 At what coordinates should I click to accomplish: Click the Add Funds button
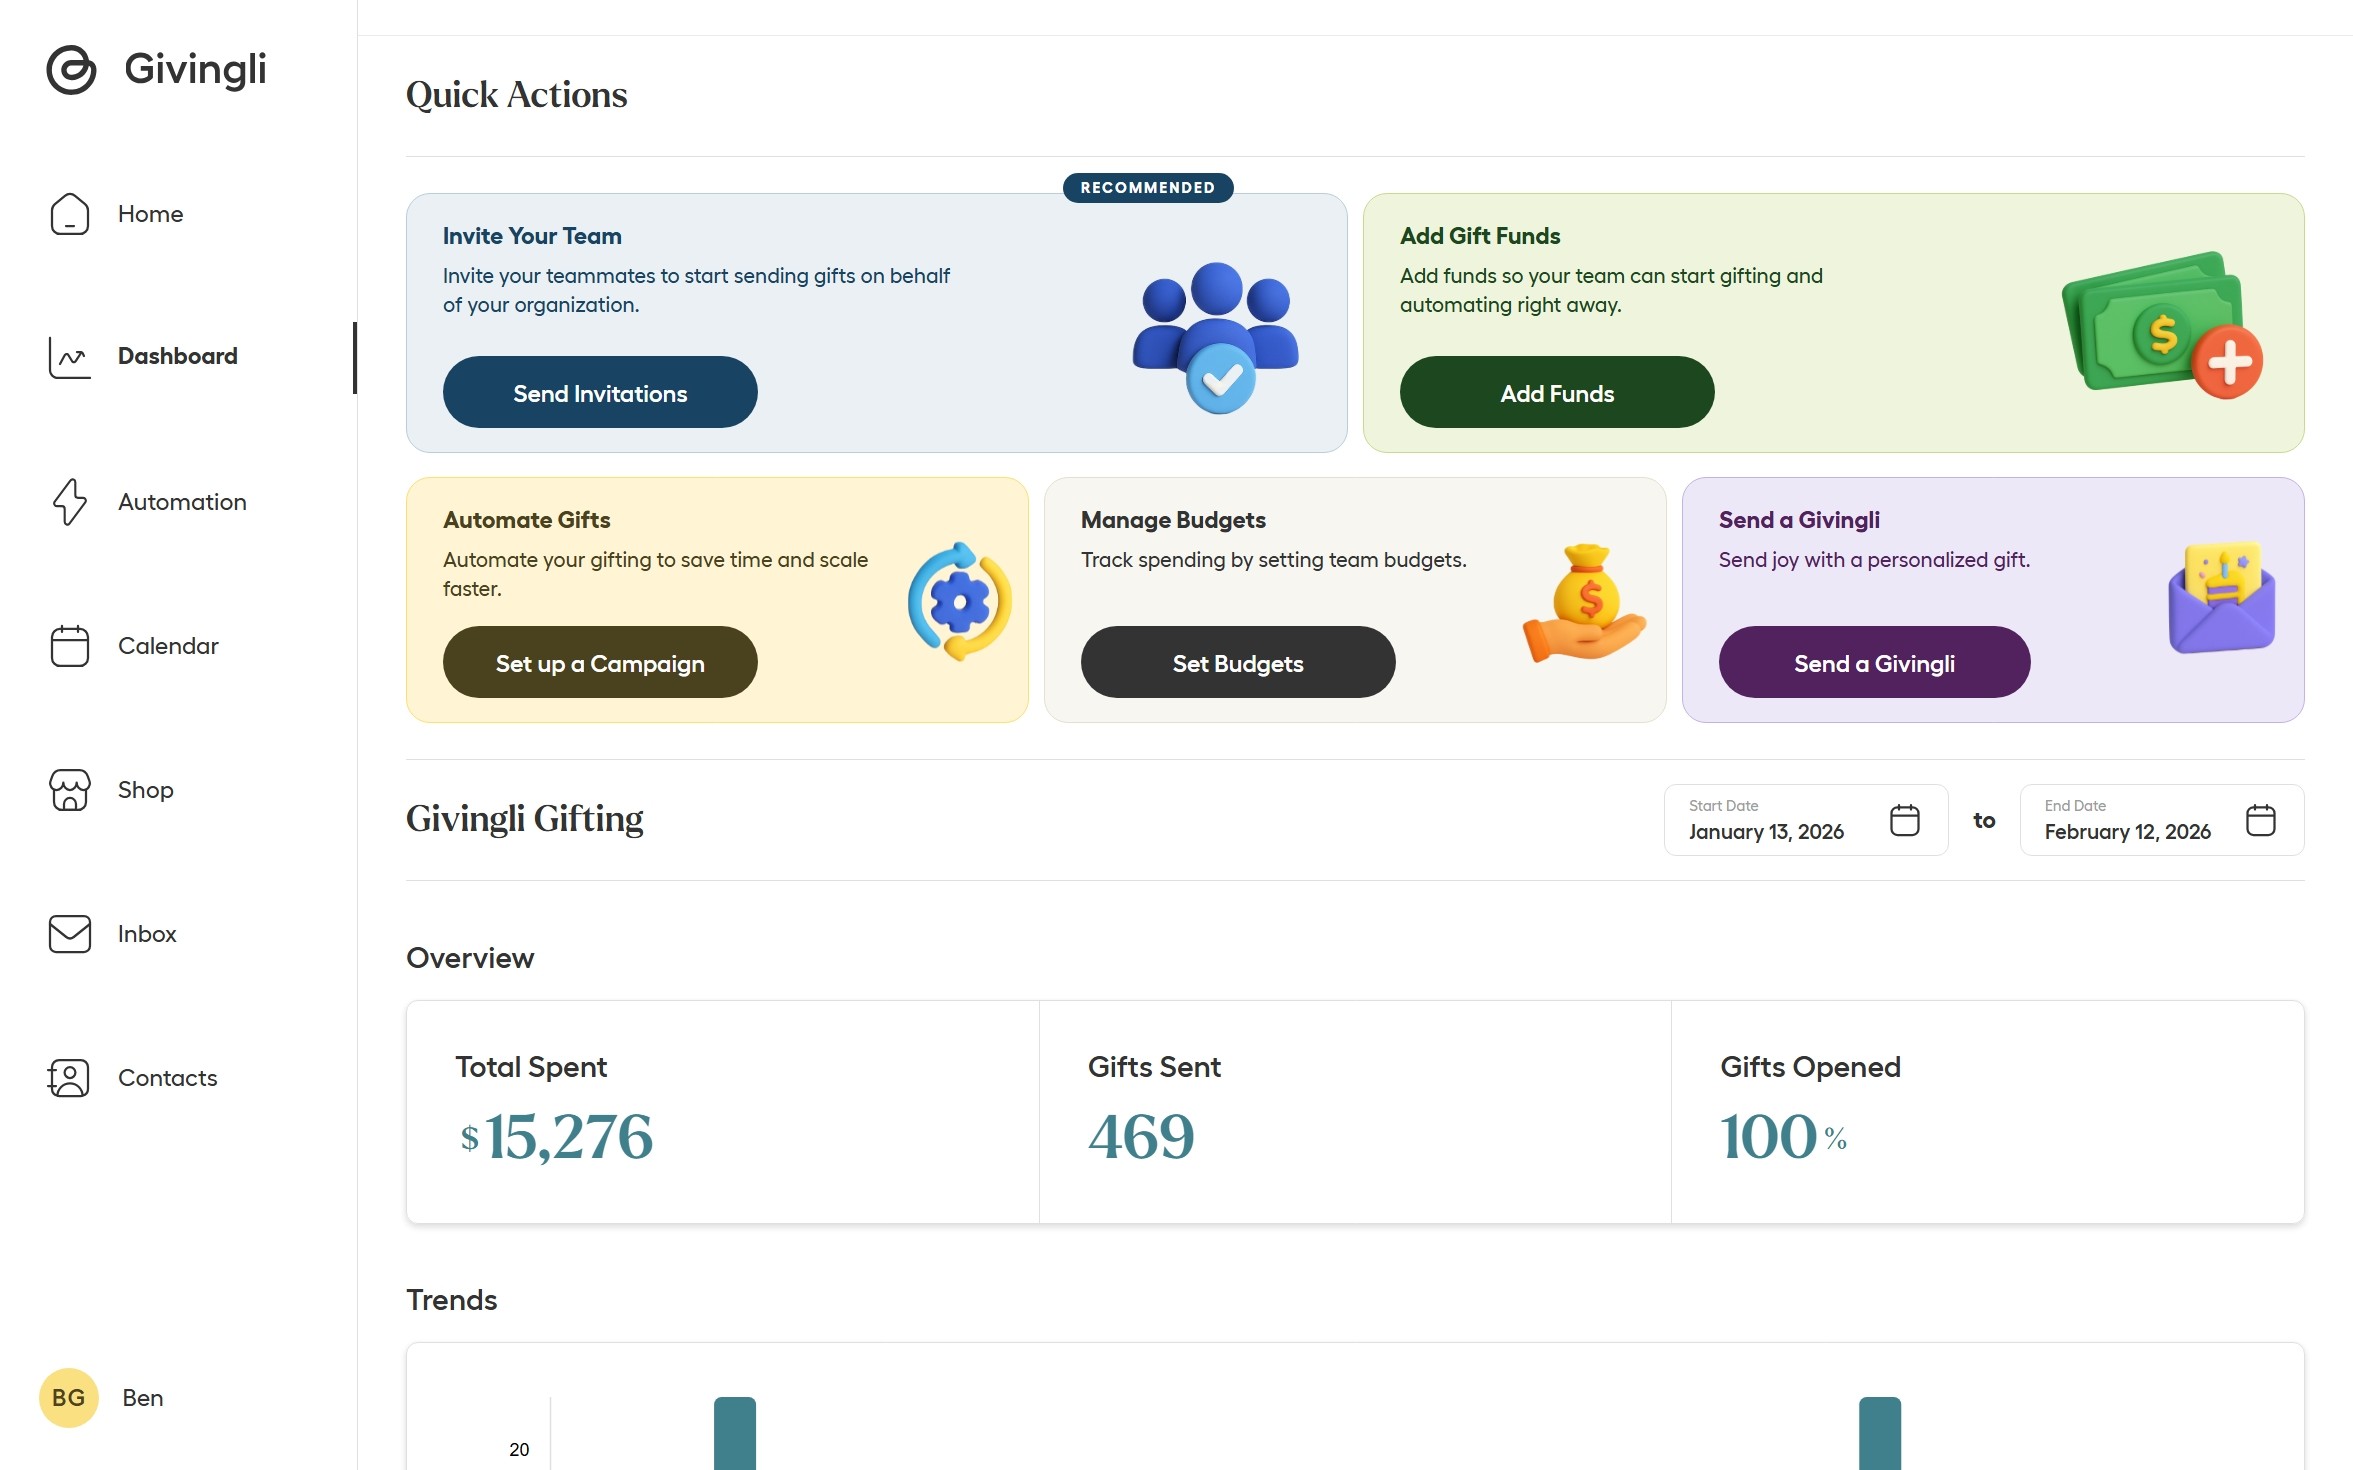click(x=1557, y=392)
